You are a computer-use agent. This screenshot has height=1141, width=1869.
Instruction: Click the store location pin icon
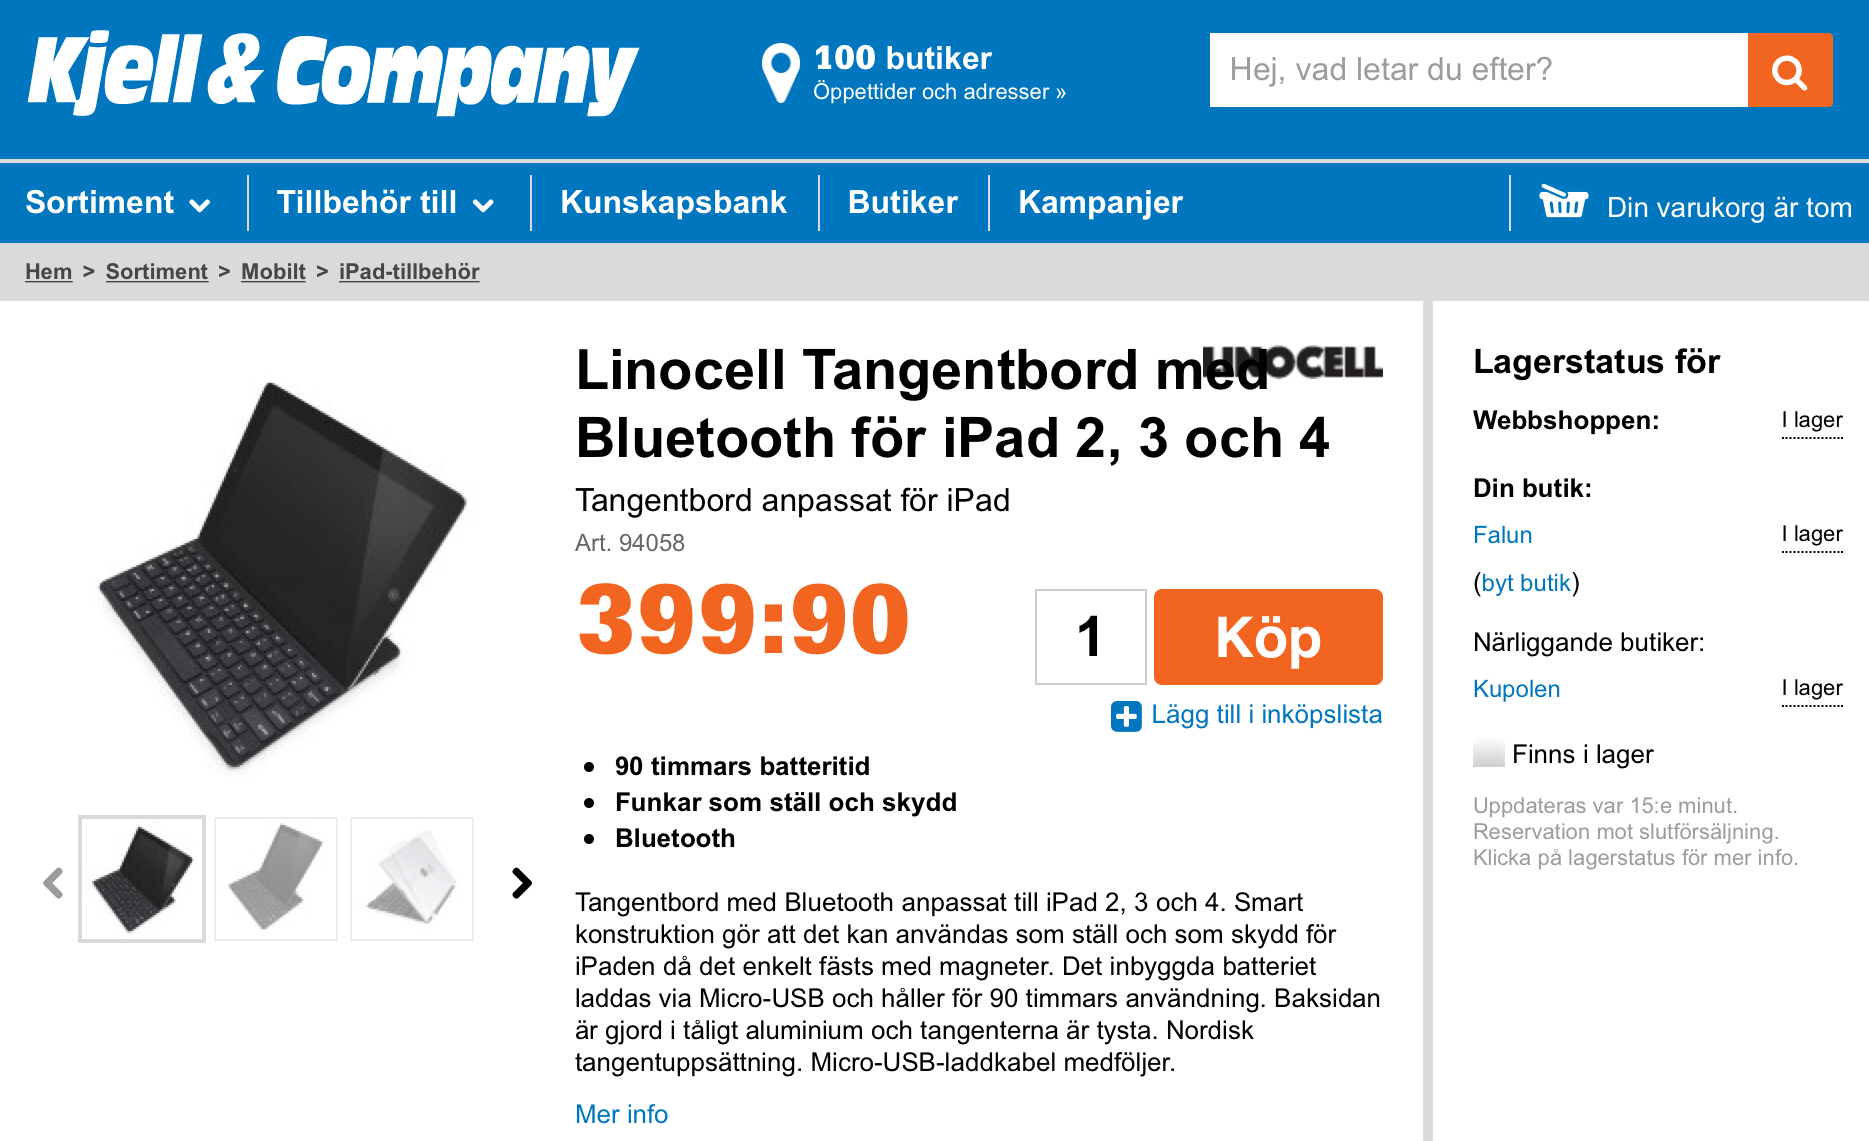(780, 72)
